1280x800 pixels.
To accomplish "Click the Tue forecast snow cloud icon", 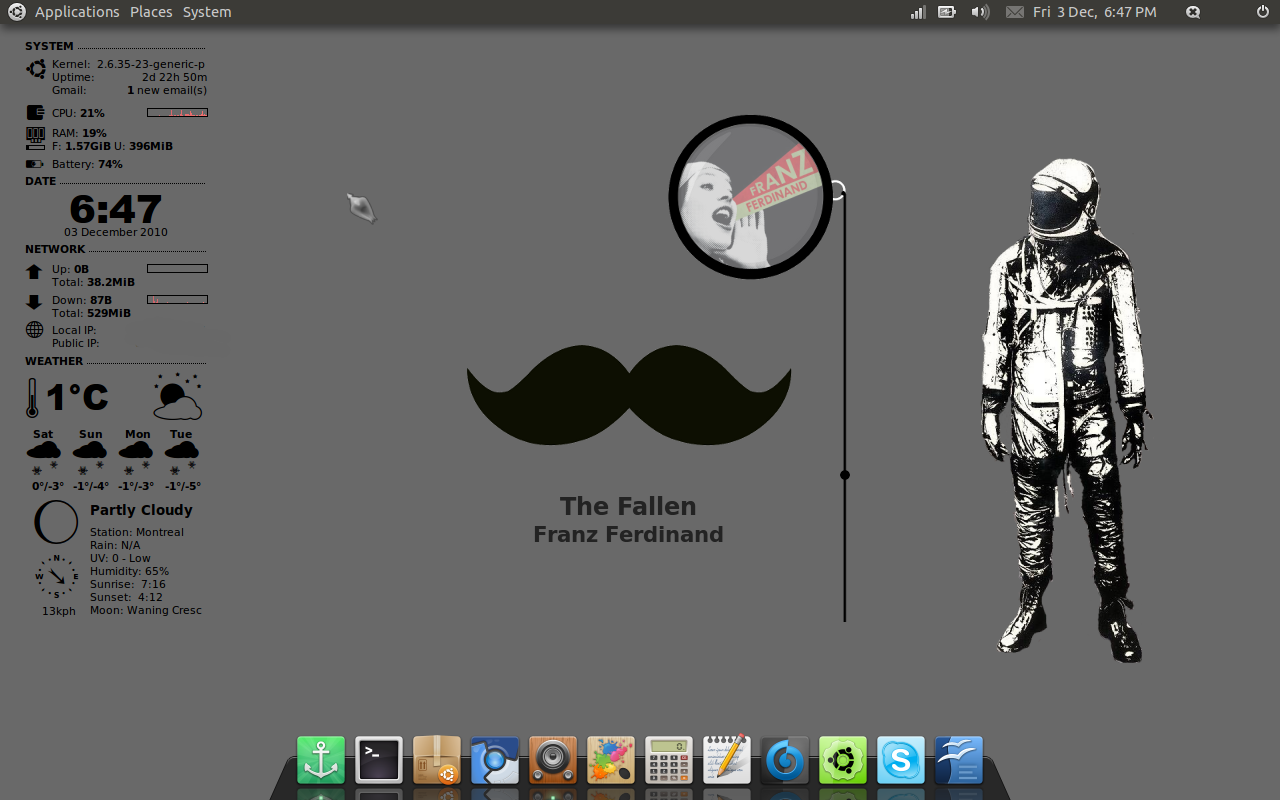I will [181, 458].
